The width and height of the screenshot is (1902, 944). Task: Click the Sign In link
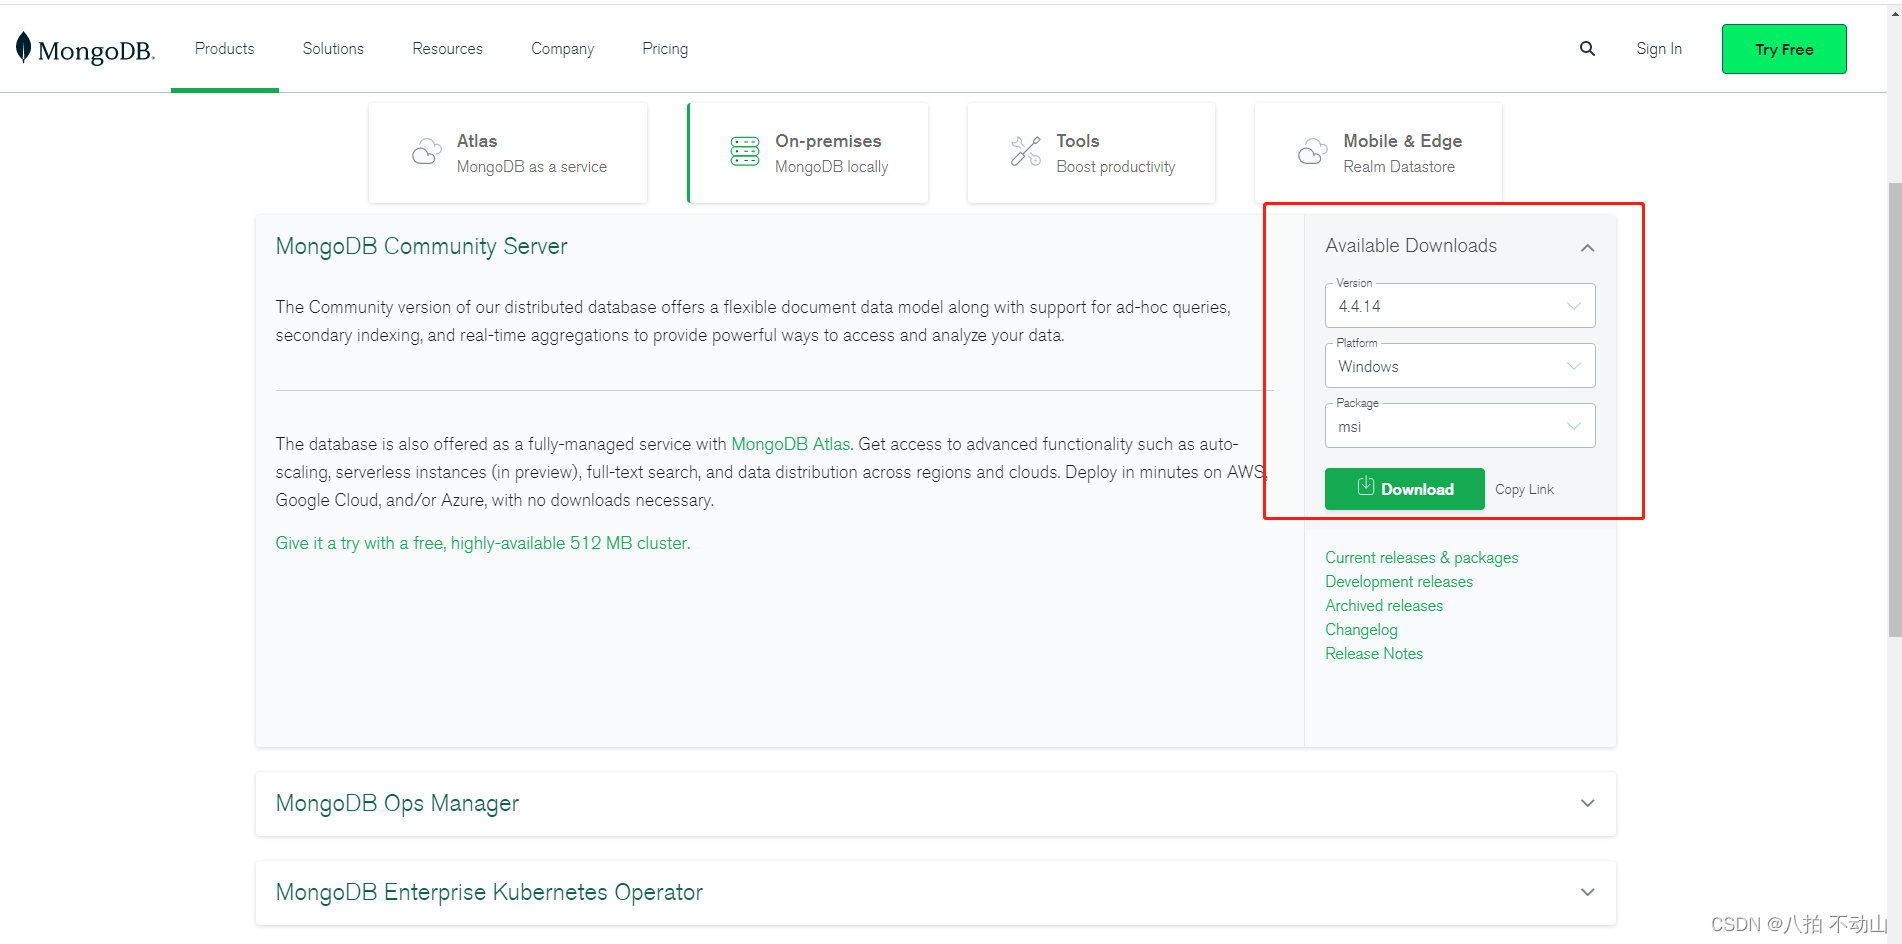click(x=1659, y=49)
